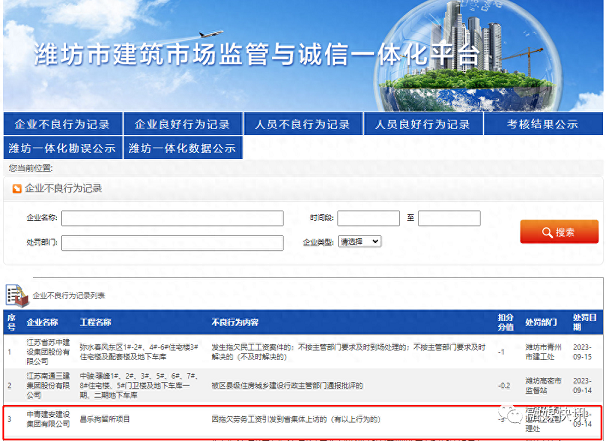Screen dimensions: 606x441
Task: Click the 序号 column header
Action: (x=11, y=322)
